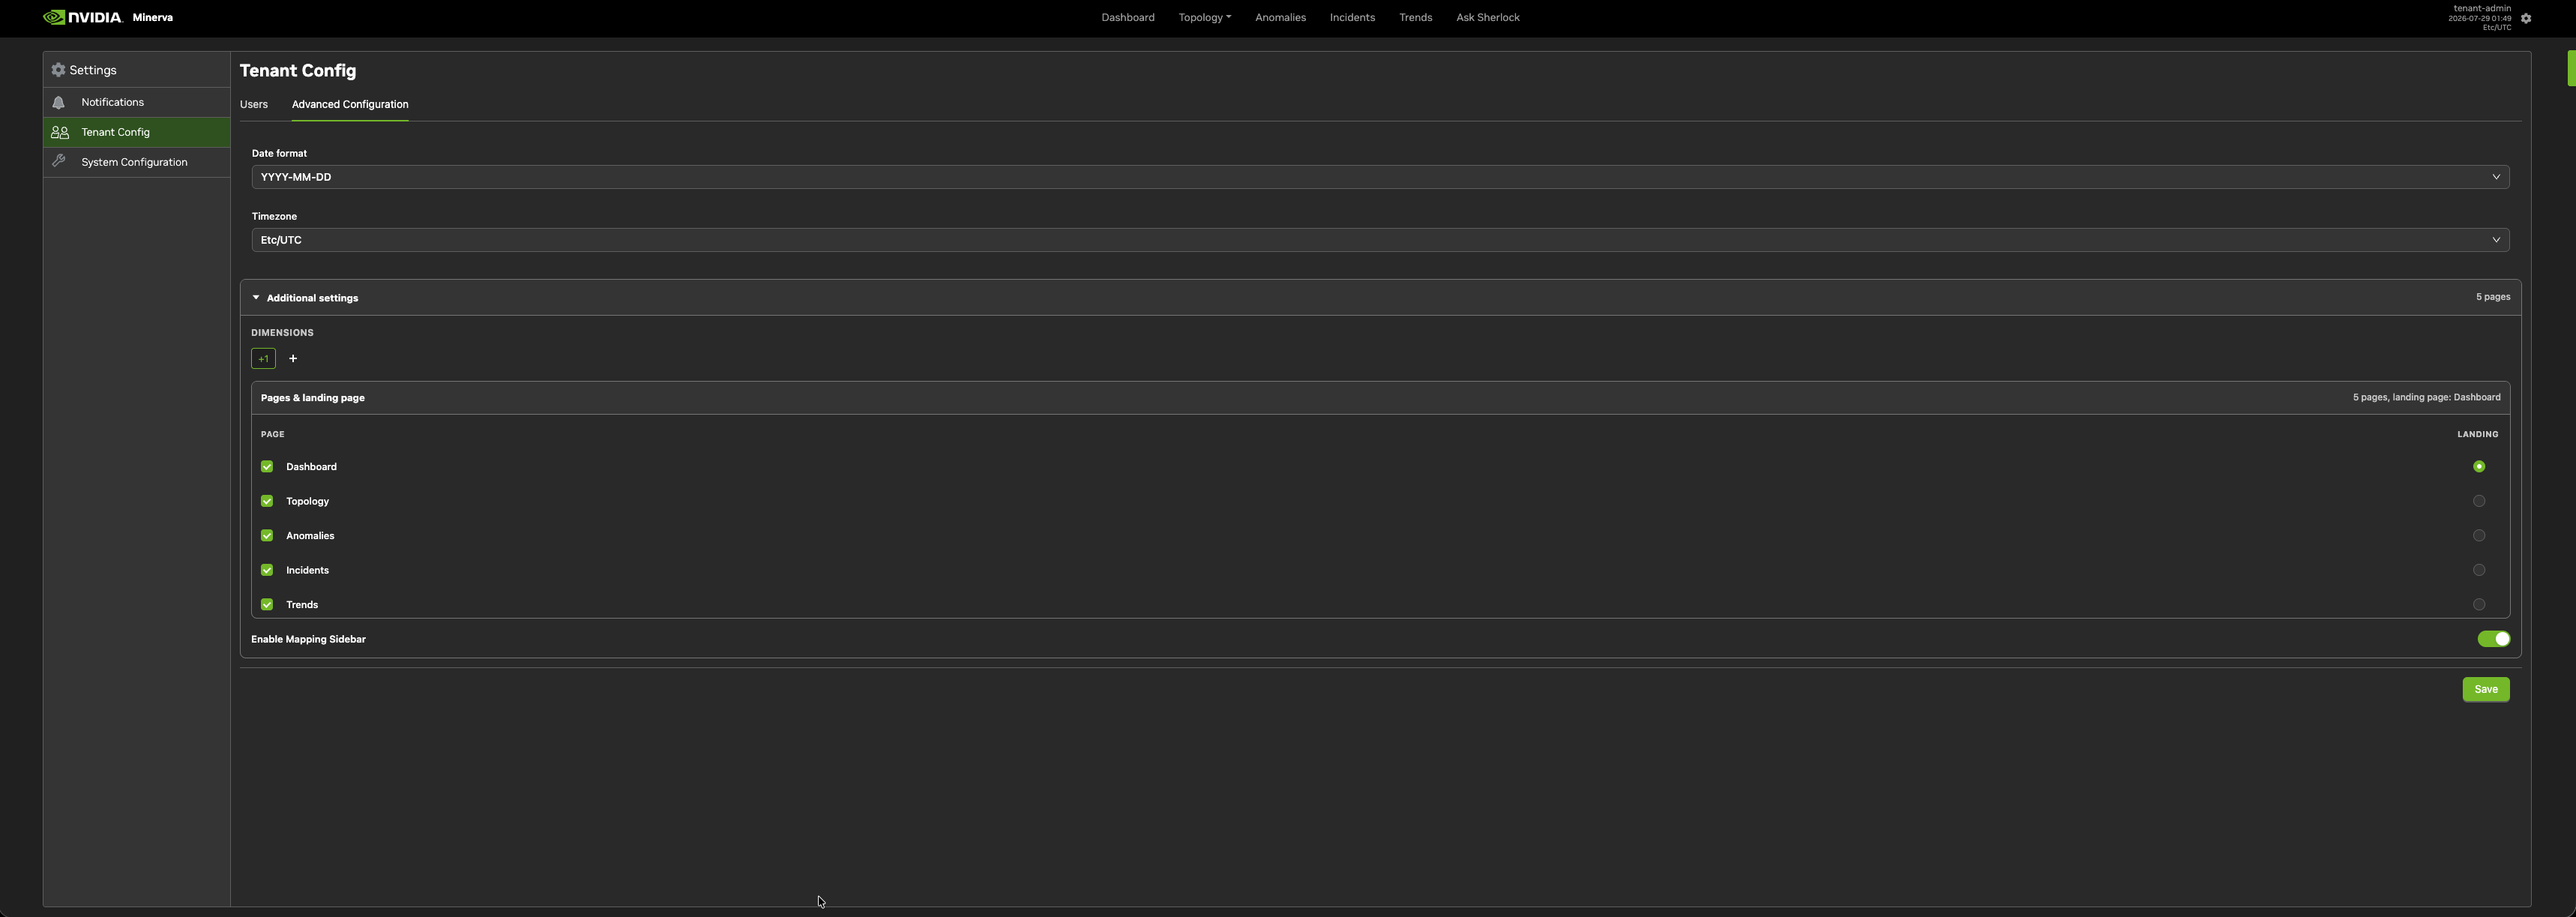Select the Advanced Configuration tab
Image resolution: width=2576 pixels, height=917 pixels.
[350, 105]
